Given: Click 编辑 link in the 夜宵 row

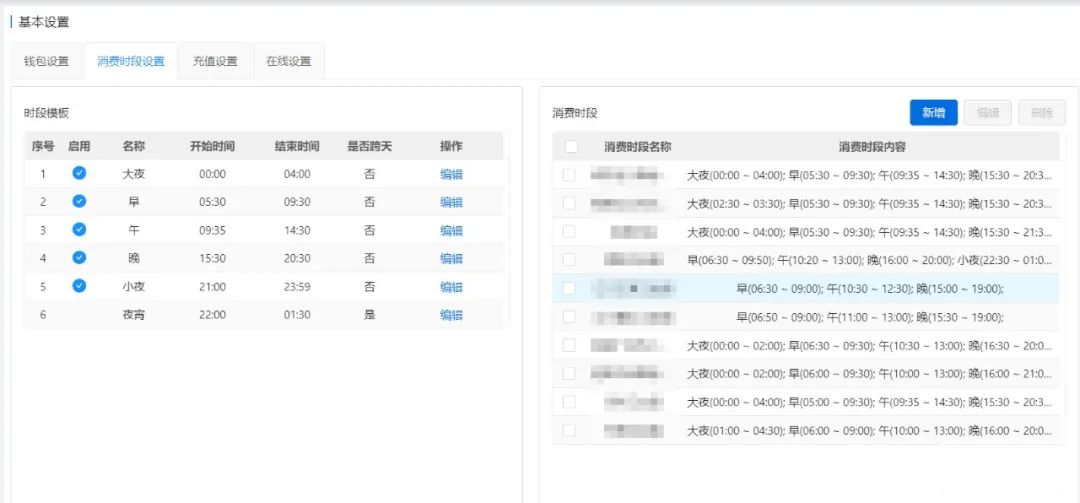Looking at the screenshot, I should (451, 315).
